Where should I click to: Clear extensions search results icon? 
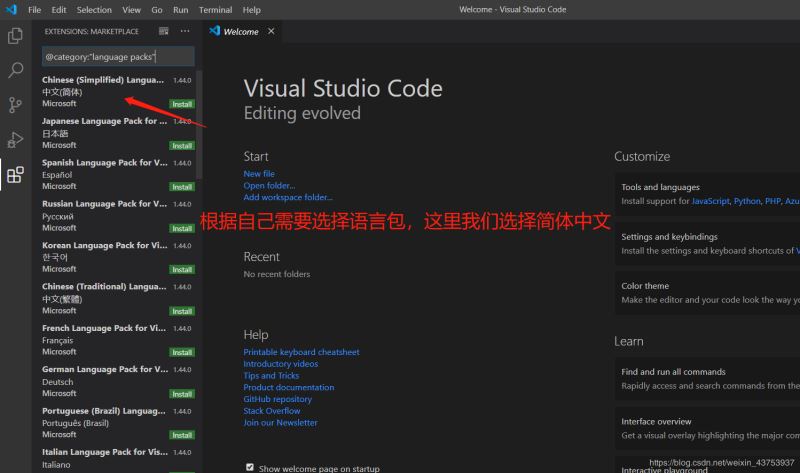164,31
